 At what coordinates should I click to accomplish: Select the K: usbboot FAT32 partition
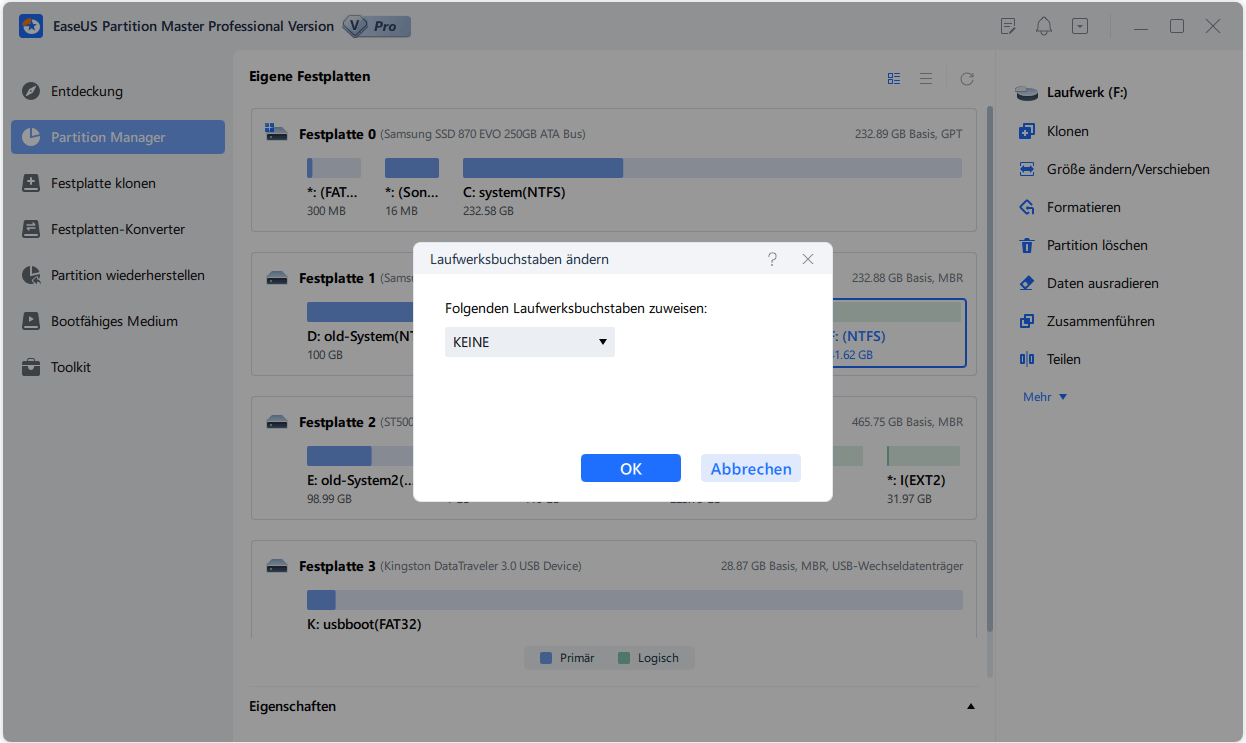click(320, 599)
